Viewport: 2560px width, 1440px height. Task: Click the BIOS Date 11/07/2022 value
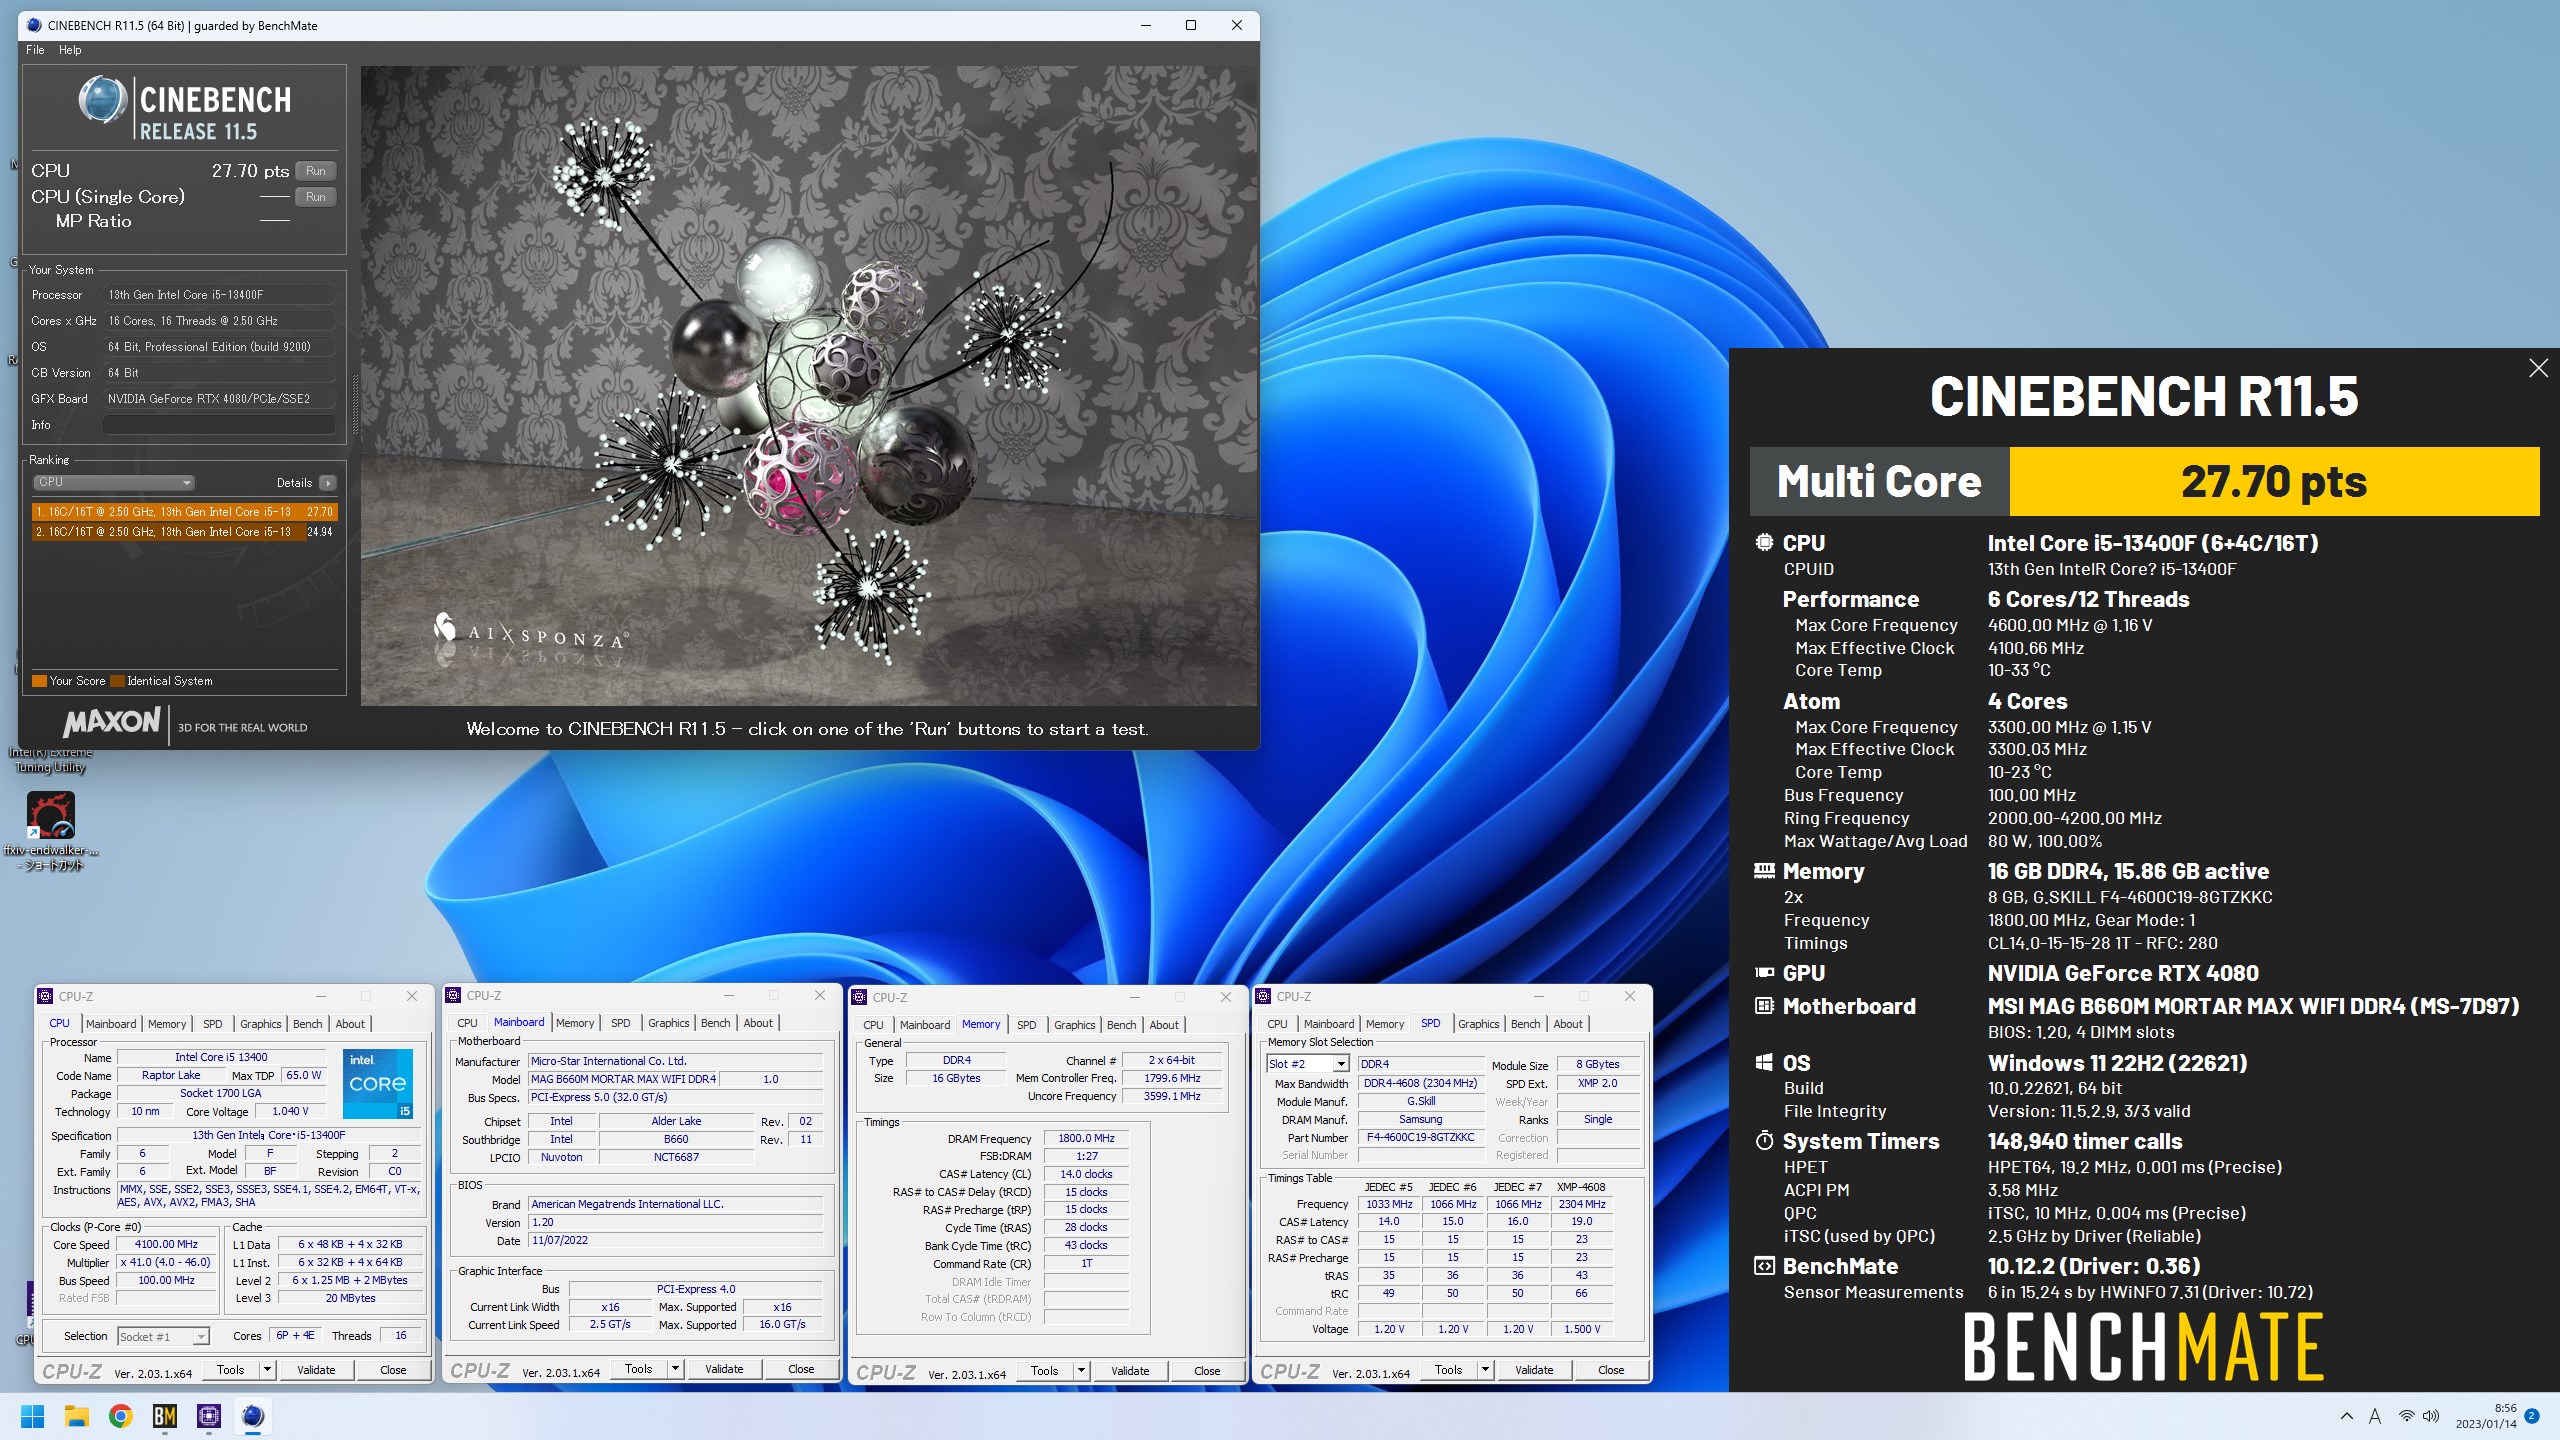(676, 1241)
